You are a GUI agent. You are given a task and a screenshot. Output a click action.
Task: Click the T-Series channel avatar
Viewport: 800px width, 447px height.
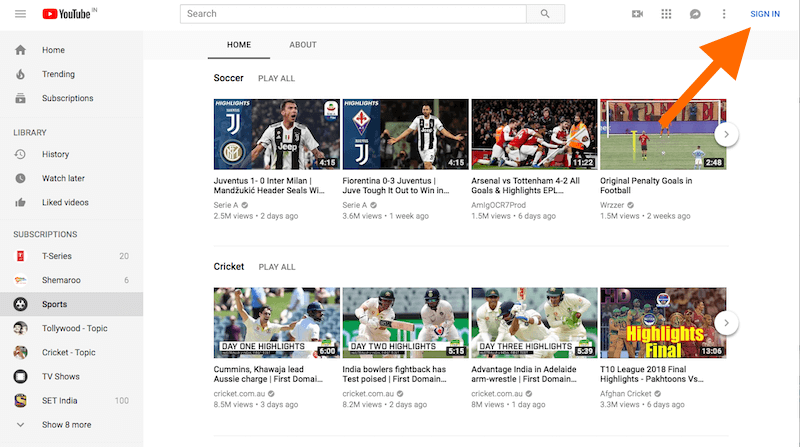pos(20,256)
